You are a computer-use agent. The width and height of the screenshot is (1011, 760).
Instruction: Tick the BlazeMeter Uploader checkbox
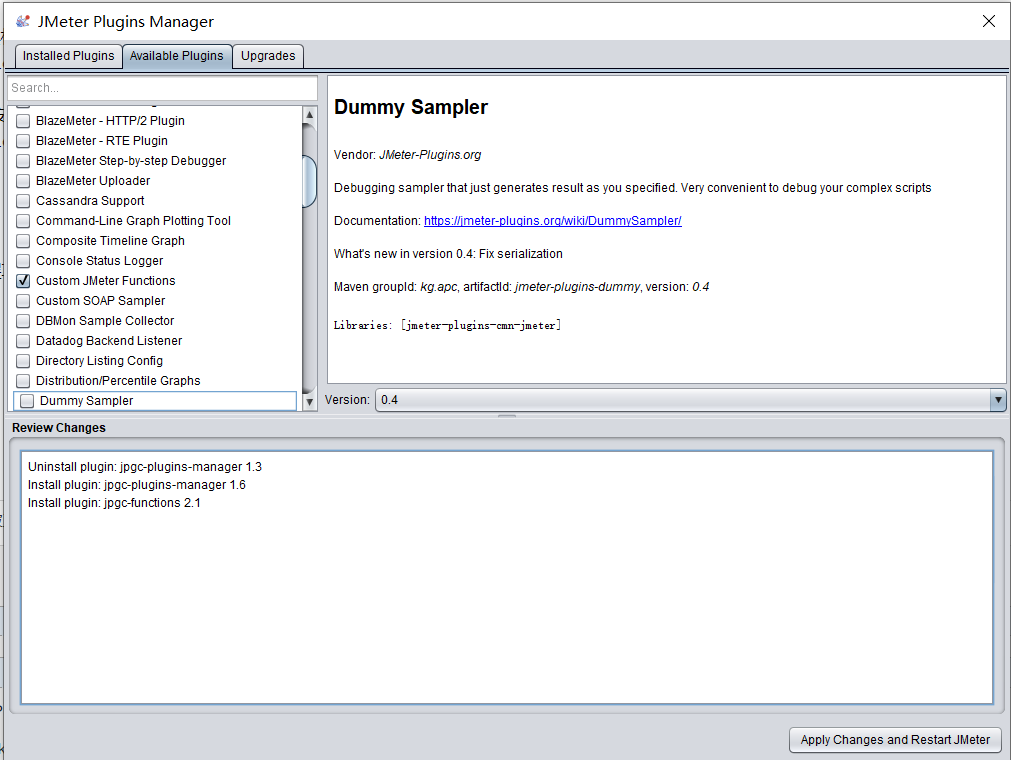[x=23, y=181]
